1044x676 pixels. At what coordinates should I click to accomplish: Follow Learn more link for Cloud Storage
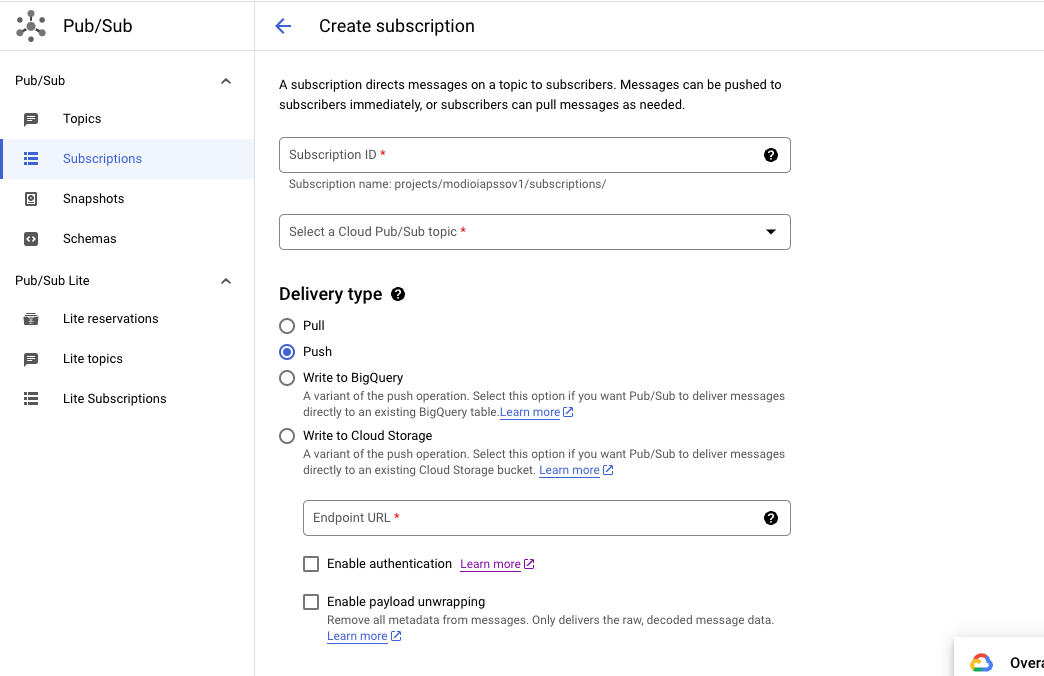[x=569, y=470]
